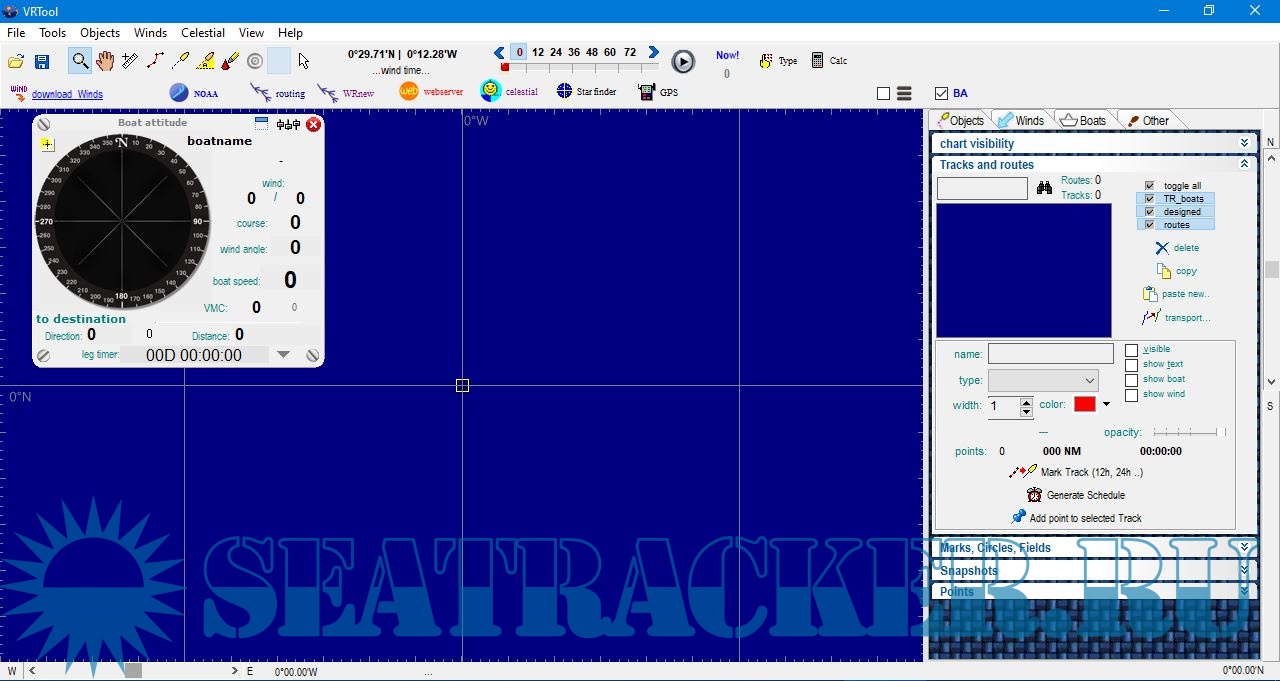The height and width of the screenshot is (681, 1280).
Task: Open the NOAA winds source
Action: (x=193, y=93)
